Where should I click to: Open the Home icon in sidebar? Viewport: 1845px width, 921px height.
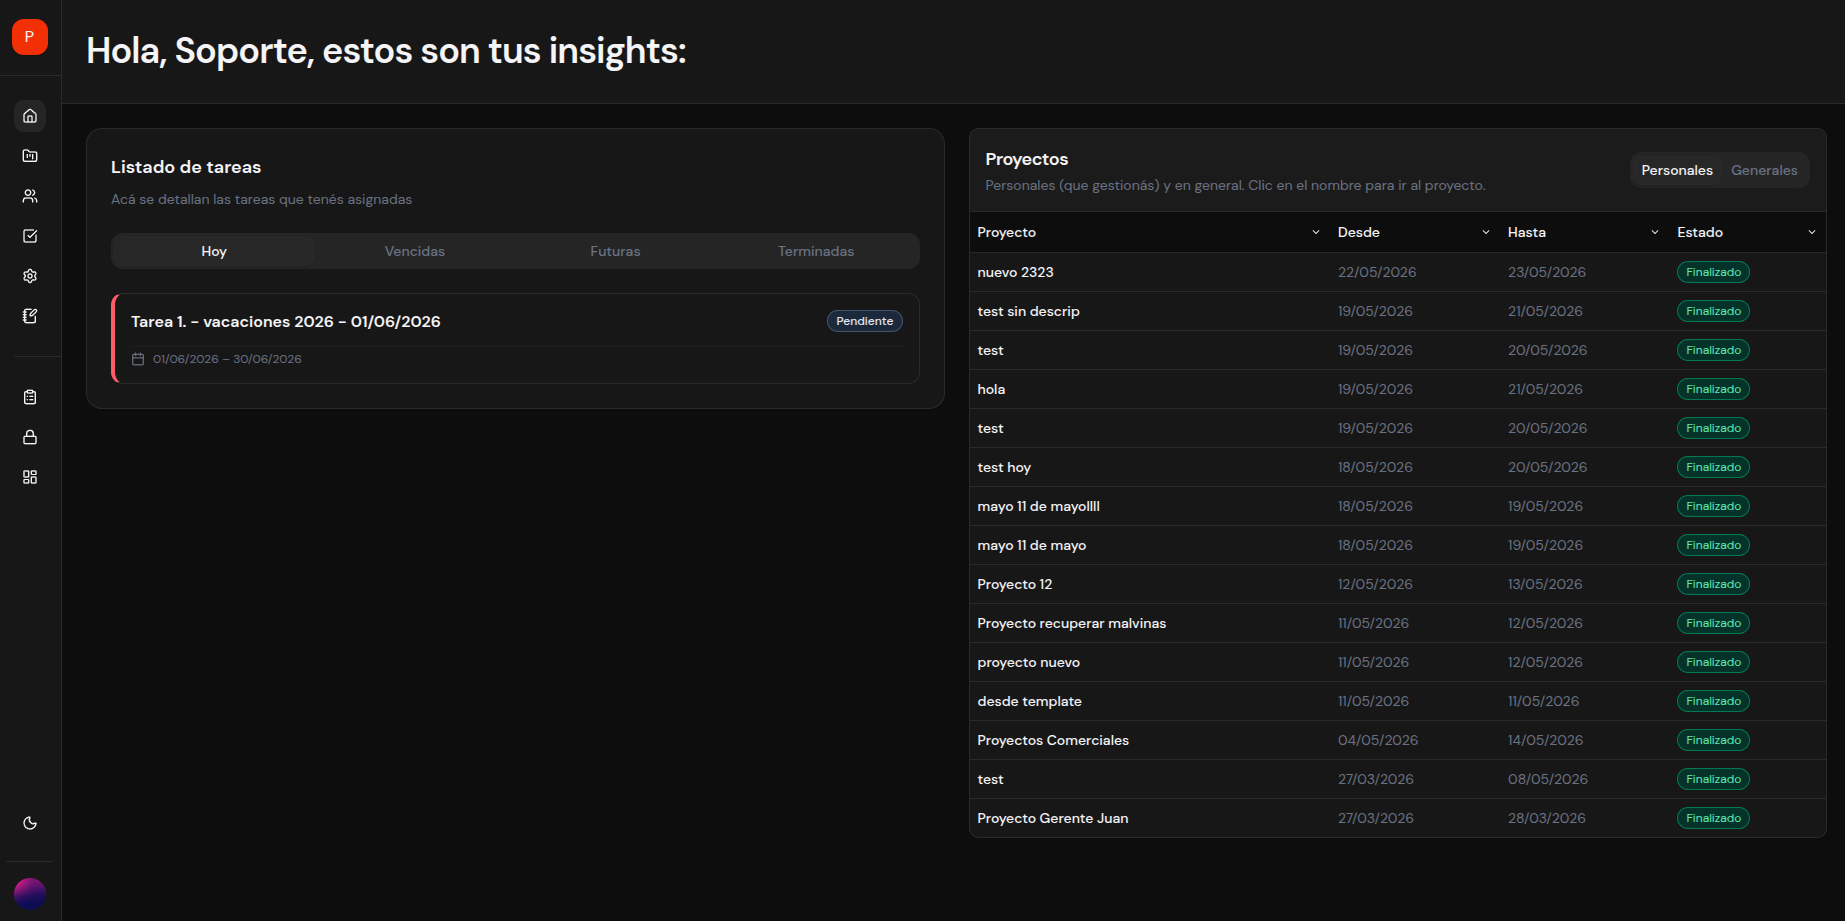click(x=30, y=116)
